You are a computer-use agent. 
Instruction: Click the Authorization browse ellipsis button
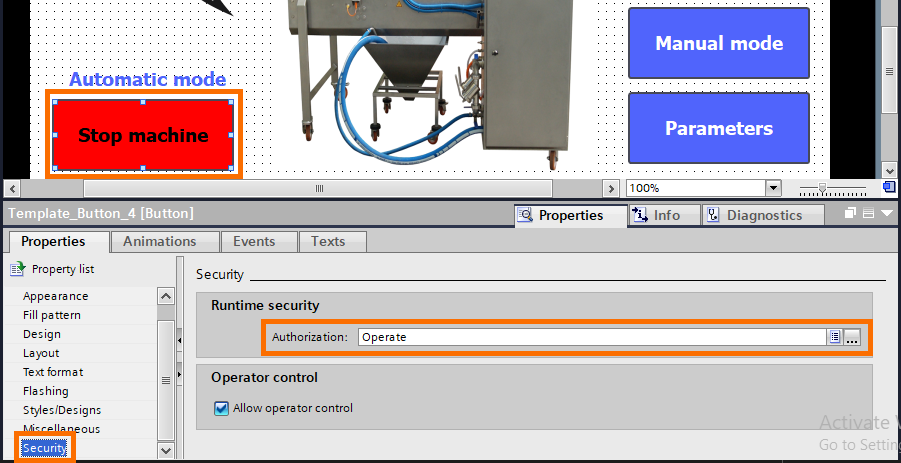852,337
